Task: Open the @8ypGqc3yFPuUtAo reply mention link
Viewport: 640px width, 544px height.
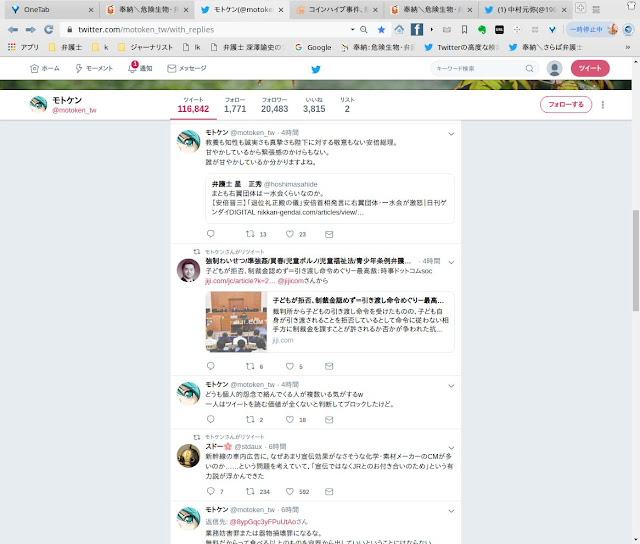Action: 262,522
